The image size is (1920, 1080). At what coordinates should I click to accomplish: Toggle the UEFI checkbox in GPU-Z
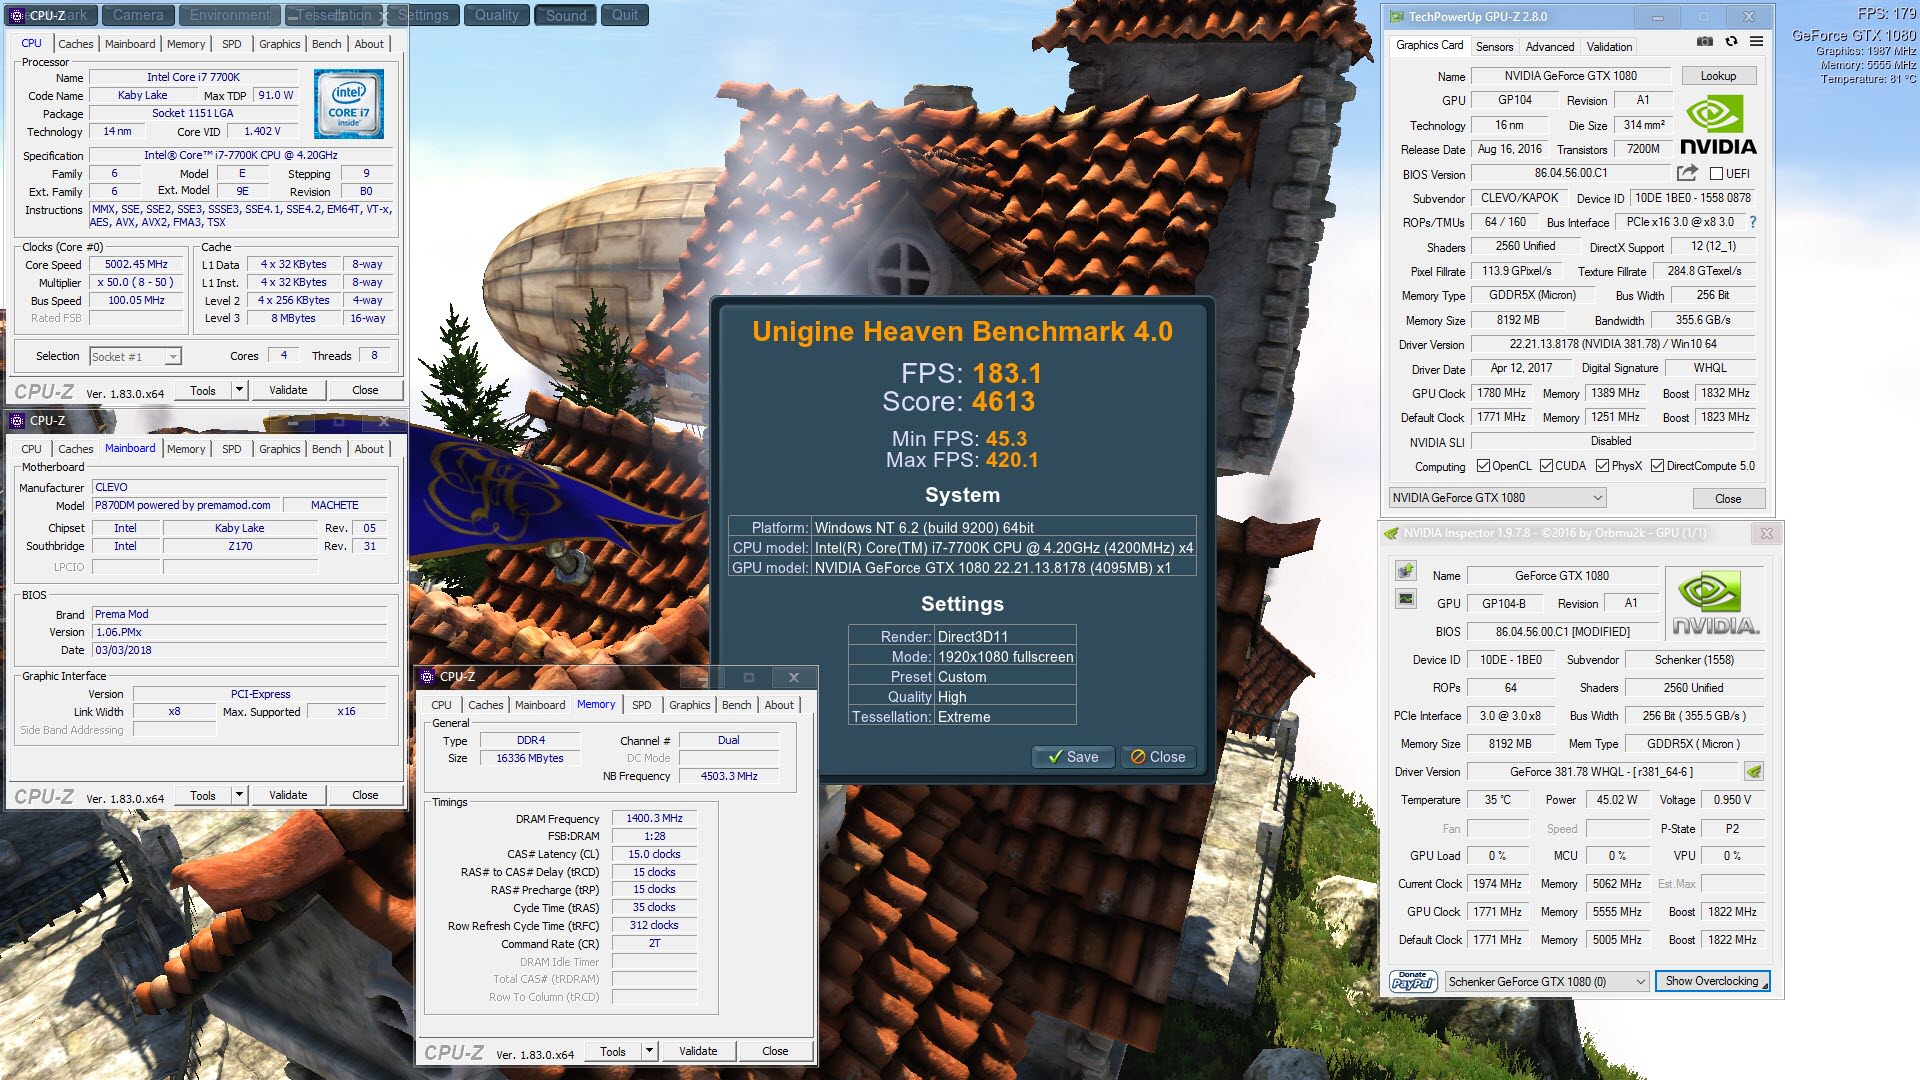(x=1716, y=174)
